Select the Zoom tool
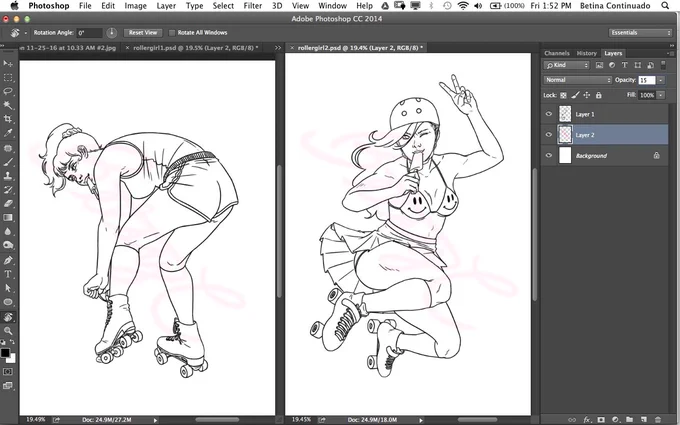The height and width of the screenshot is (425, 680). (8, 331)
